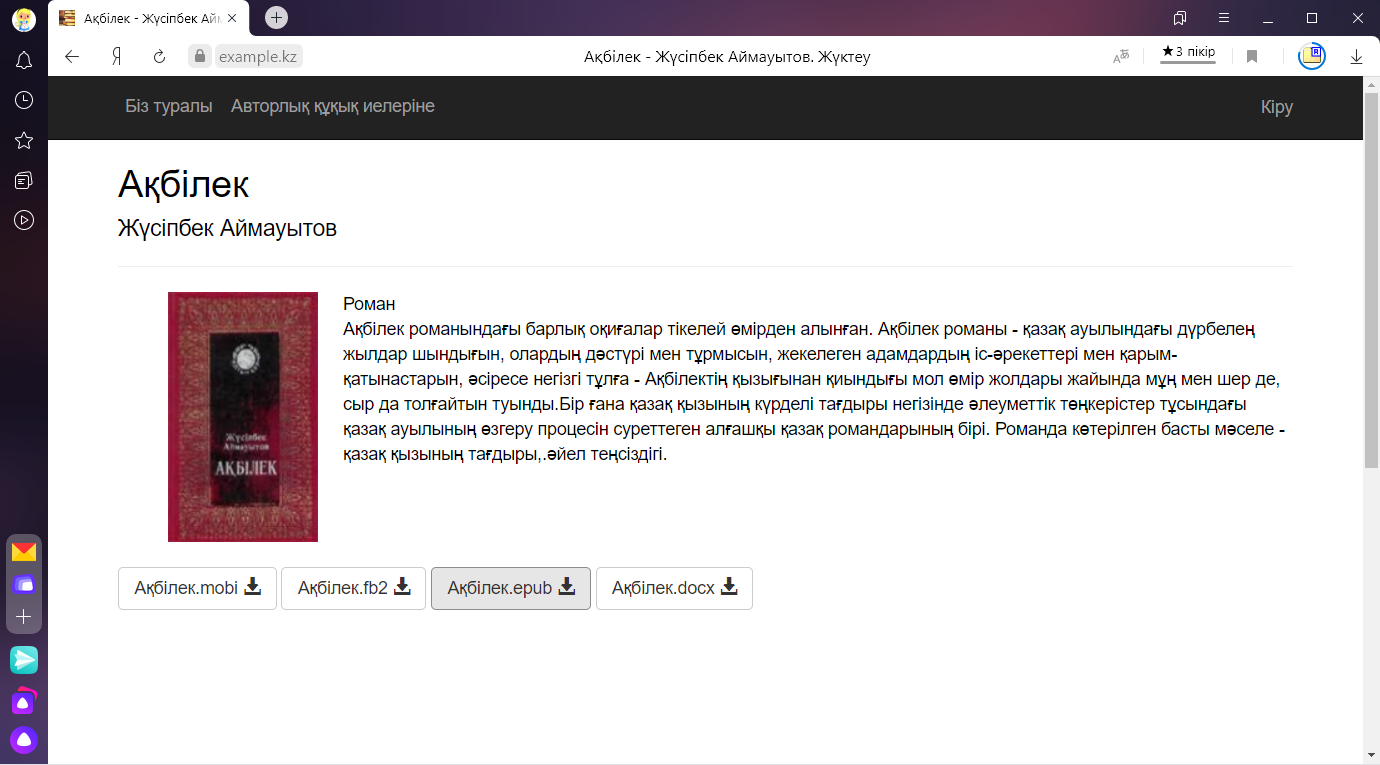Minimize the browser window
Image resolution: width=1380 pixels, height=765 pixels.
1268,18
